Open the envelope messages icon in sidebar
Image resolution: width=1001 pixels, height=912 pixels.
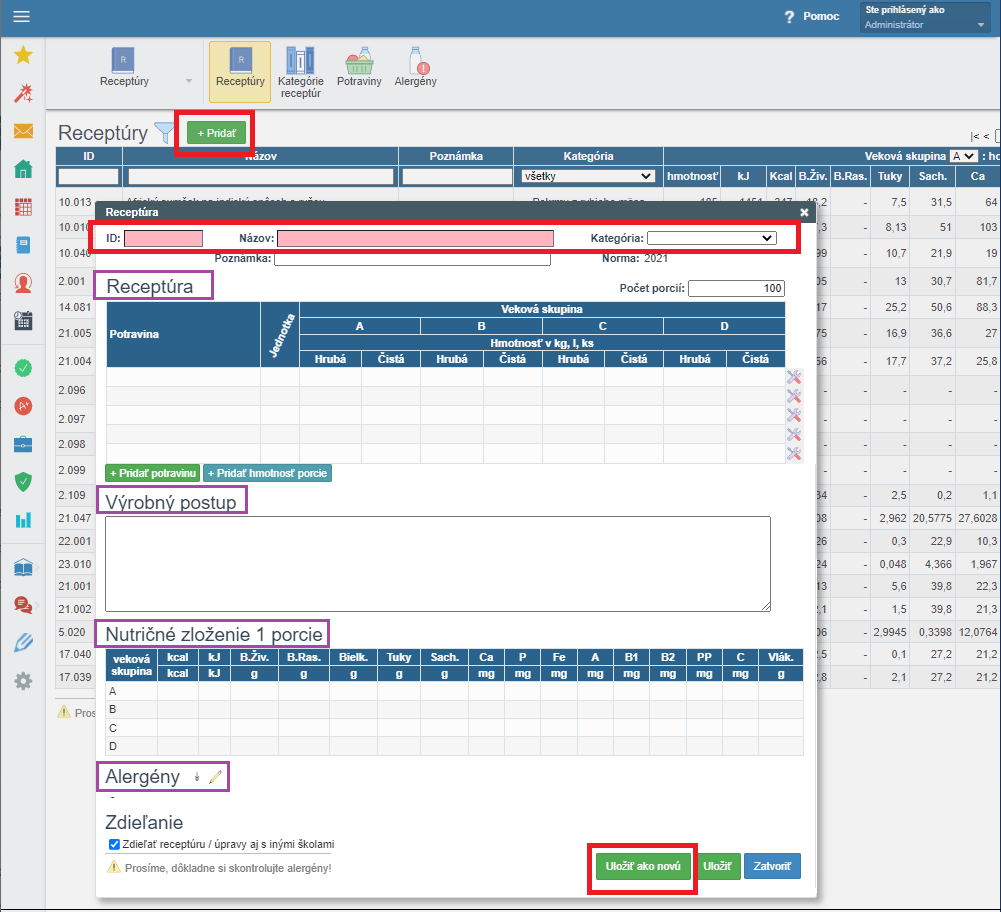[23, 131]
